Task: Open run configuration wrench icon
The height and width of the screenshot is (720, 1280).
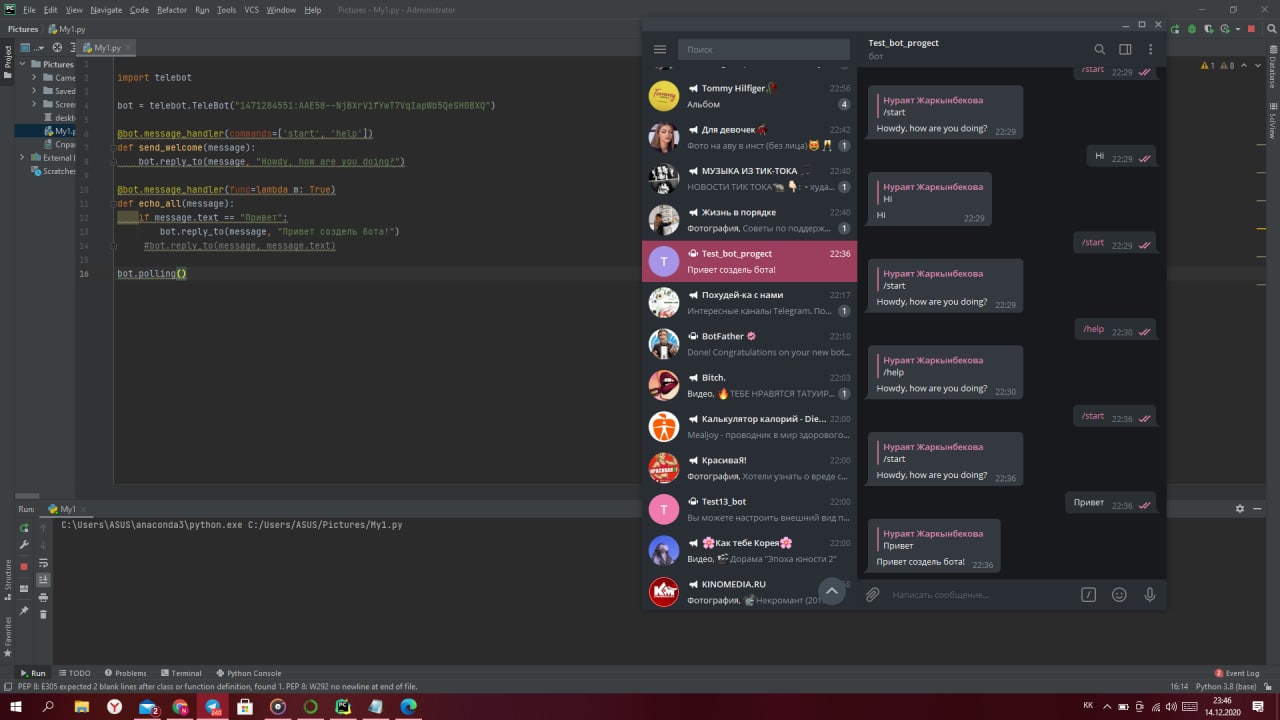Action: click(24, 545)
